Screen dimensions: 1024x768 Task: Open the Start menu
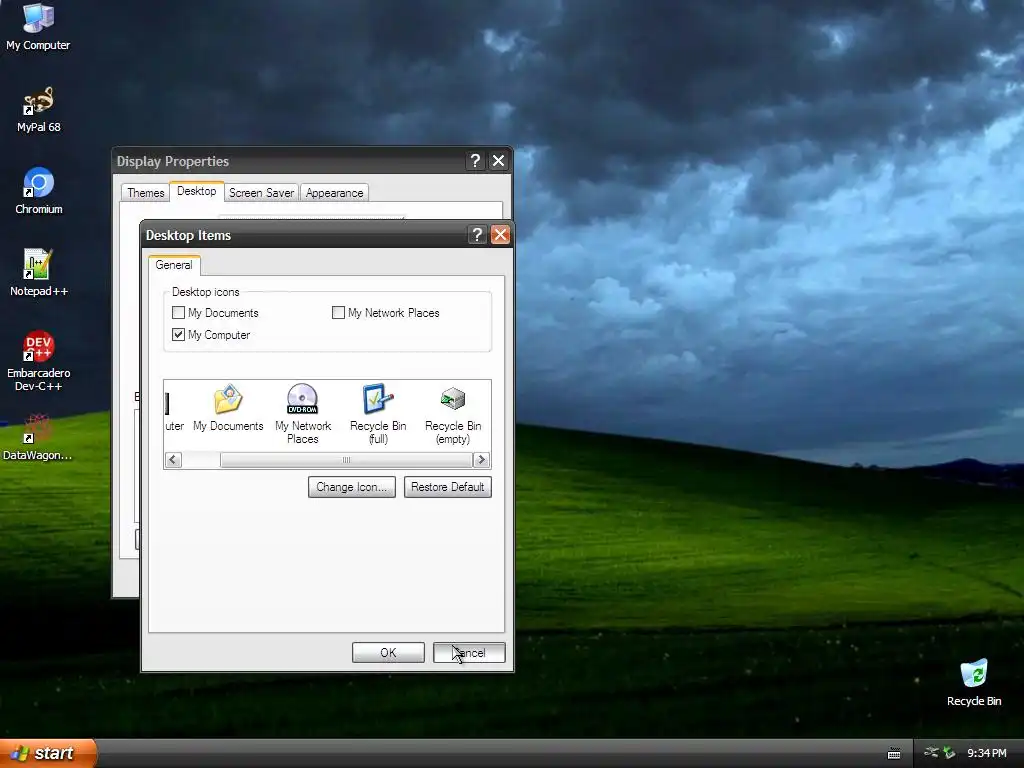pyautogui.click(x=48, y=753)
